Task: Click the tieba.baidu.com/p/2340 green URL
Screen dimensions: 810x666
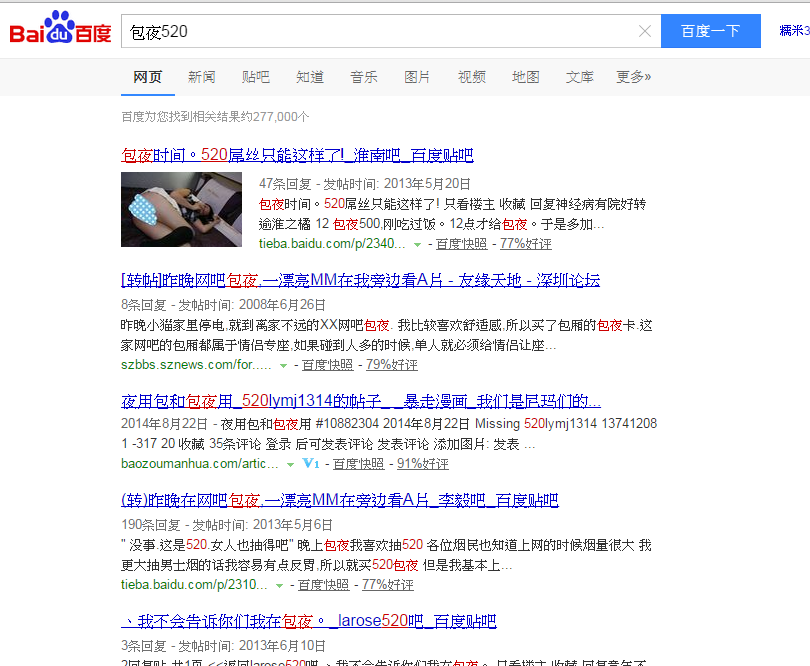Action: 332,244
